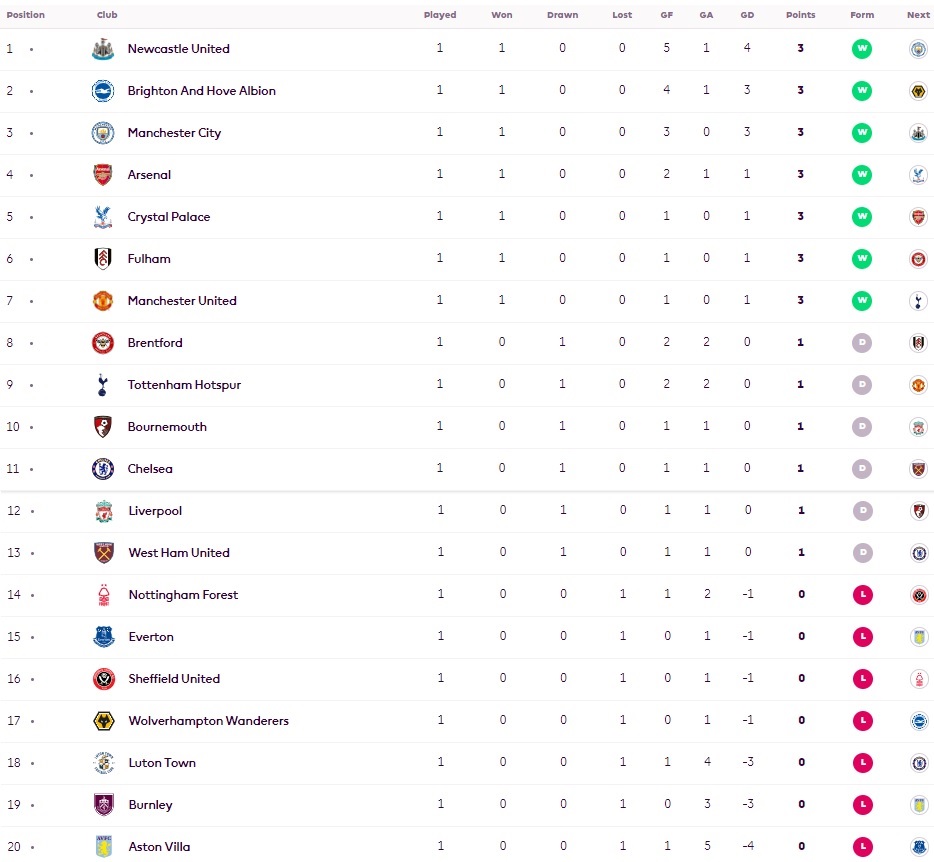This screenshot has width=934, height=862.
Task: Click the Newcastle United club crest
Action: [x=103, y=49]
